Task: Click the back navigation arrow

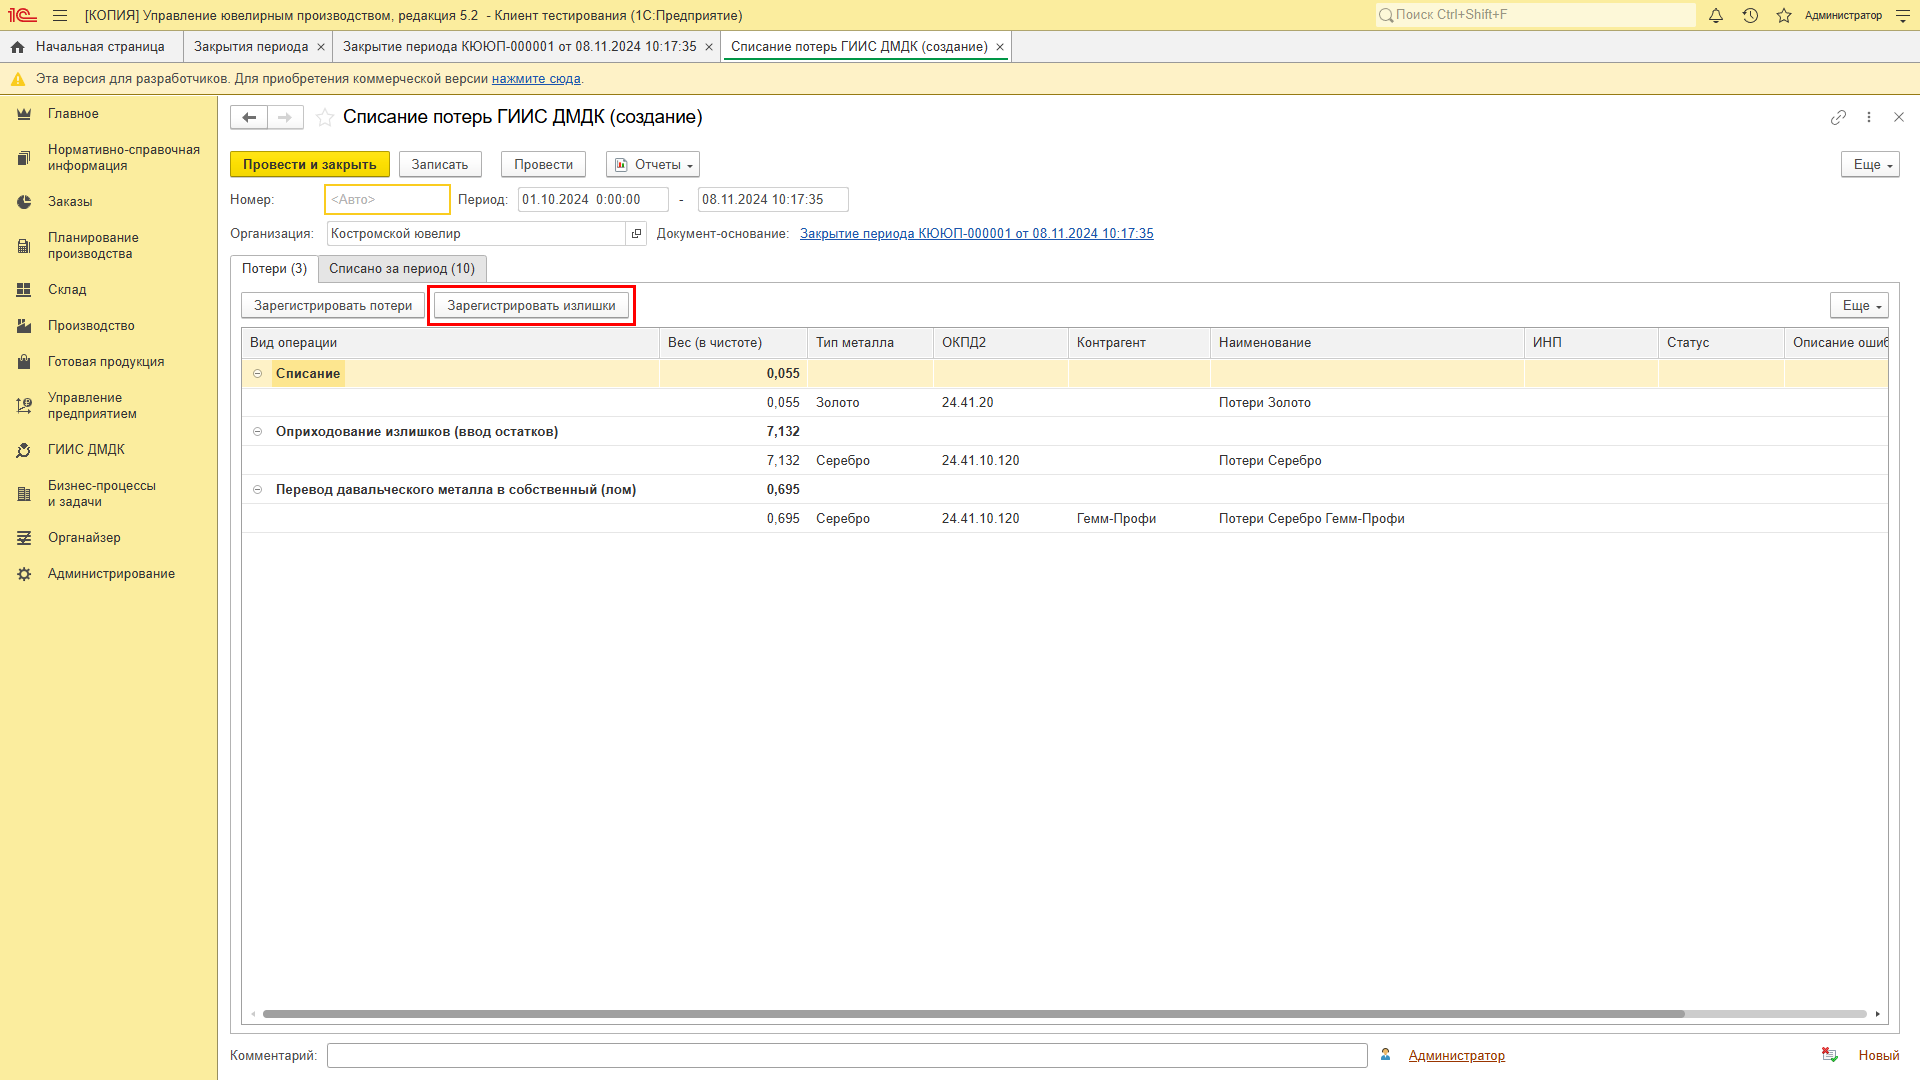Action: click(249, 117)
